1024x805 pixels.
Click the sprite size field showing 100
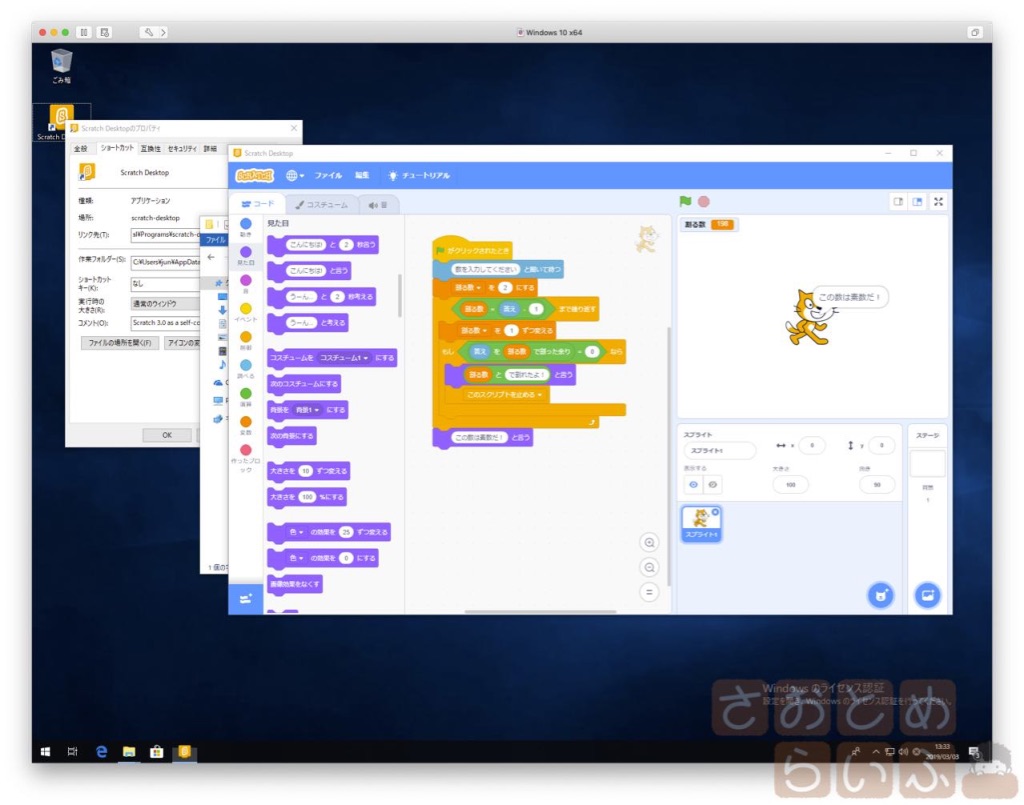click(x=791, y=484)
